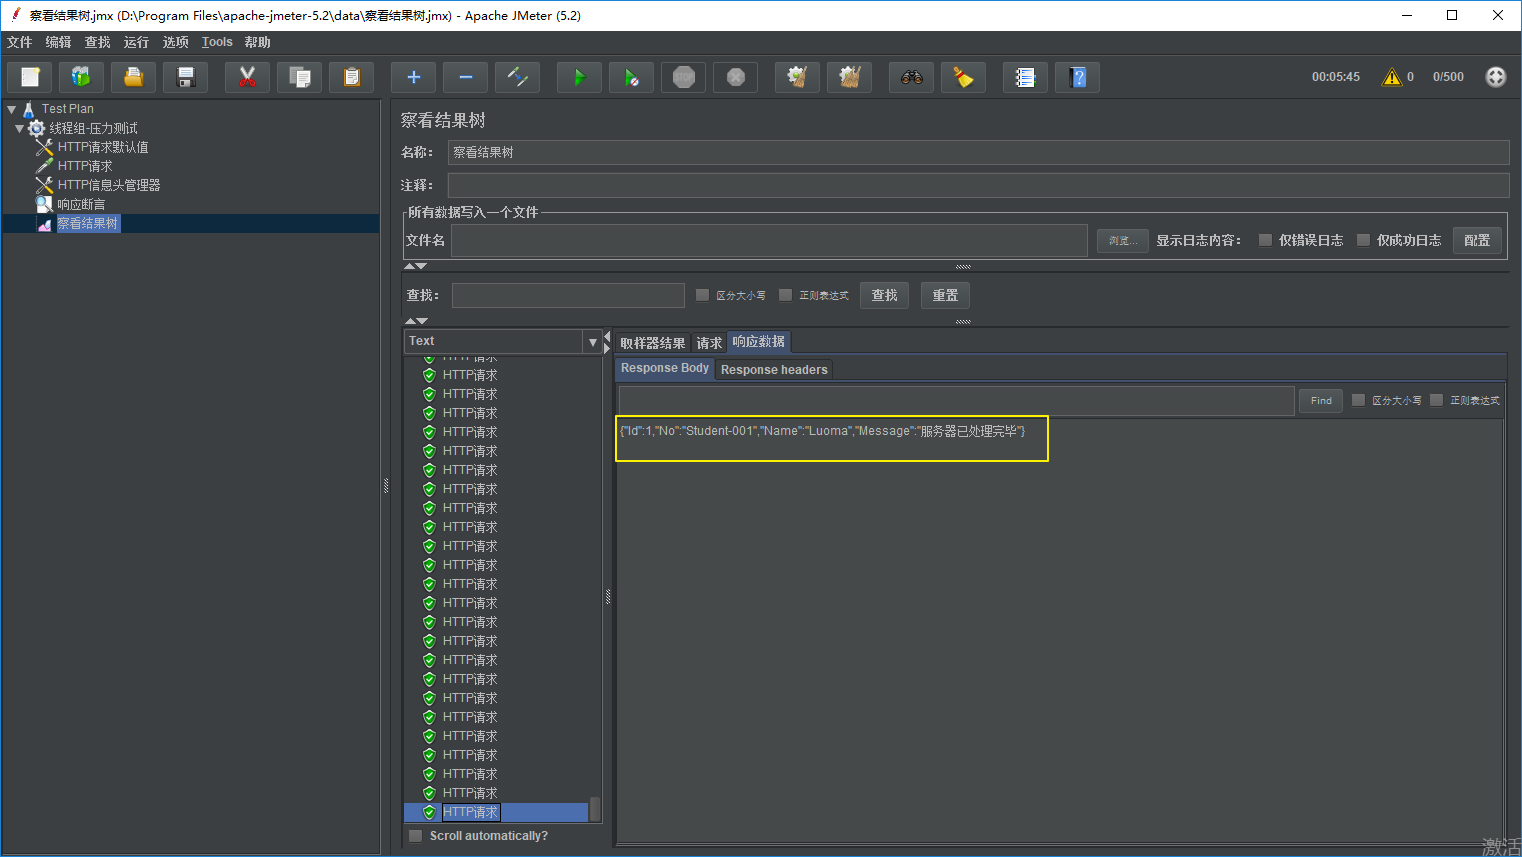The image size is (1522, 857).
Task: Click the Paste clipboard icon
Action: pos(351,77)
